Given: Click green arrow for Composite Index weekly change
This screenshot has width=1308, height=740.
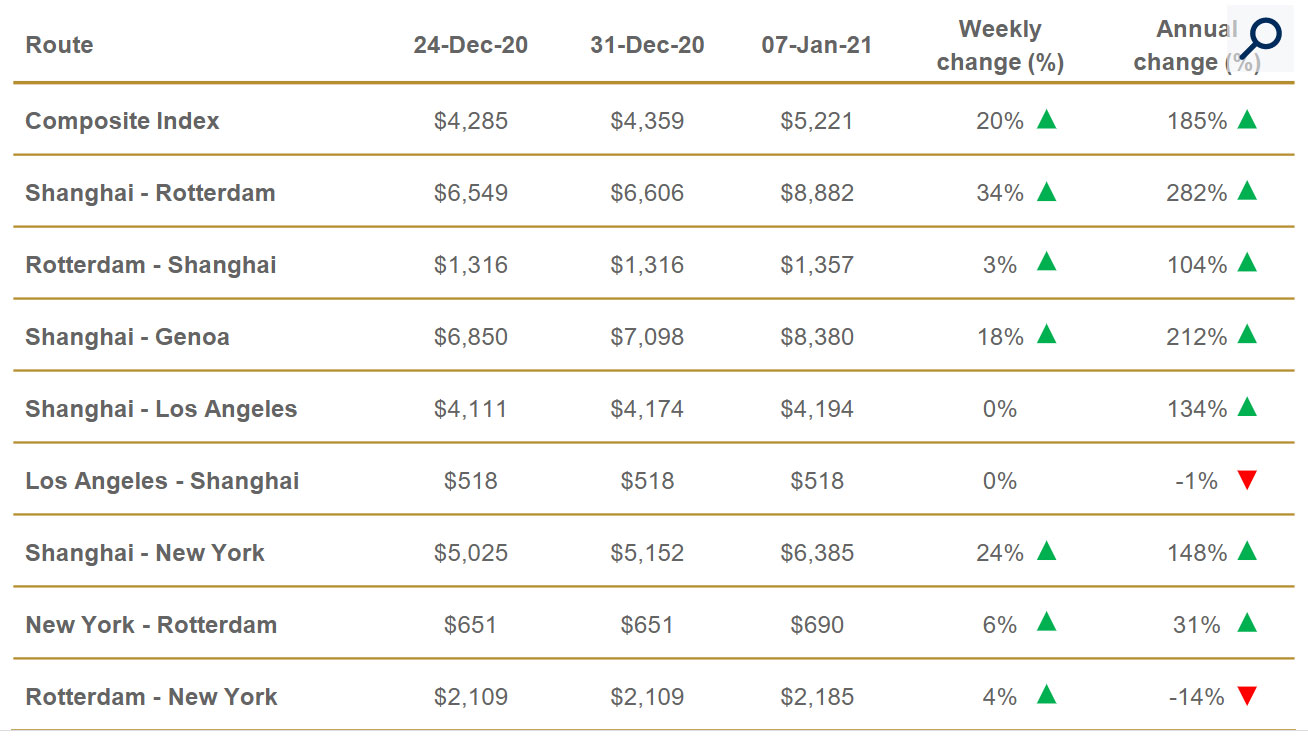Looking at the screenshot, I should (x=1046, y=120).
